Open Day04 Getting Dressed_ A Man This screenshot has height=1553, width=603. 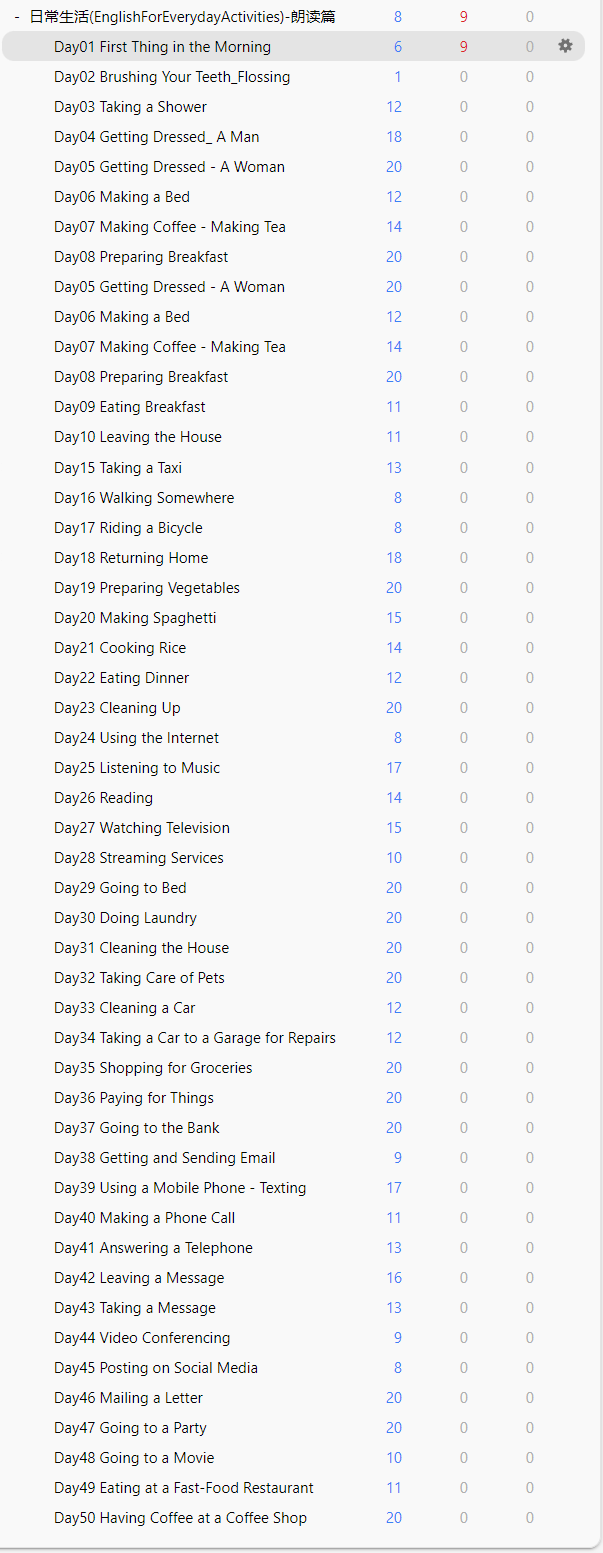[x=156, y=137]
